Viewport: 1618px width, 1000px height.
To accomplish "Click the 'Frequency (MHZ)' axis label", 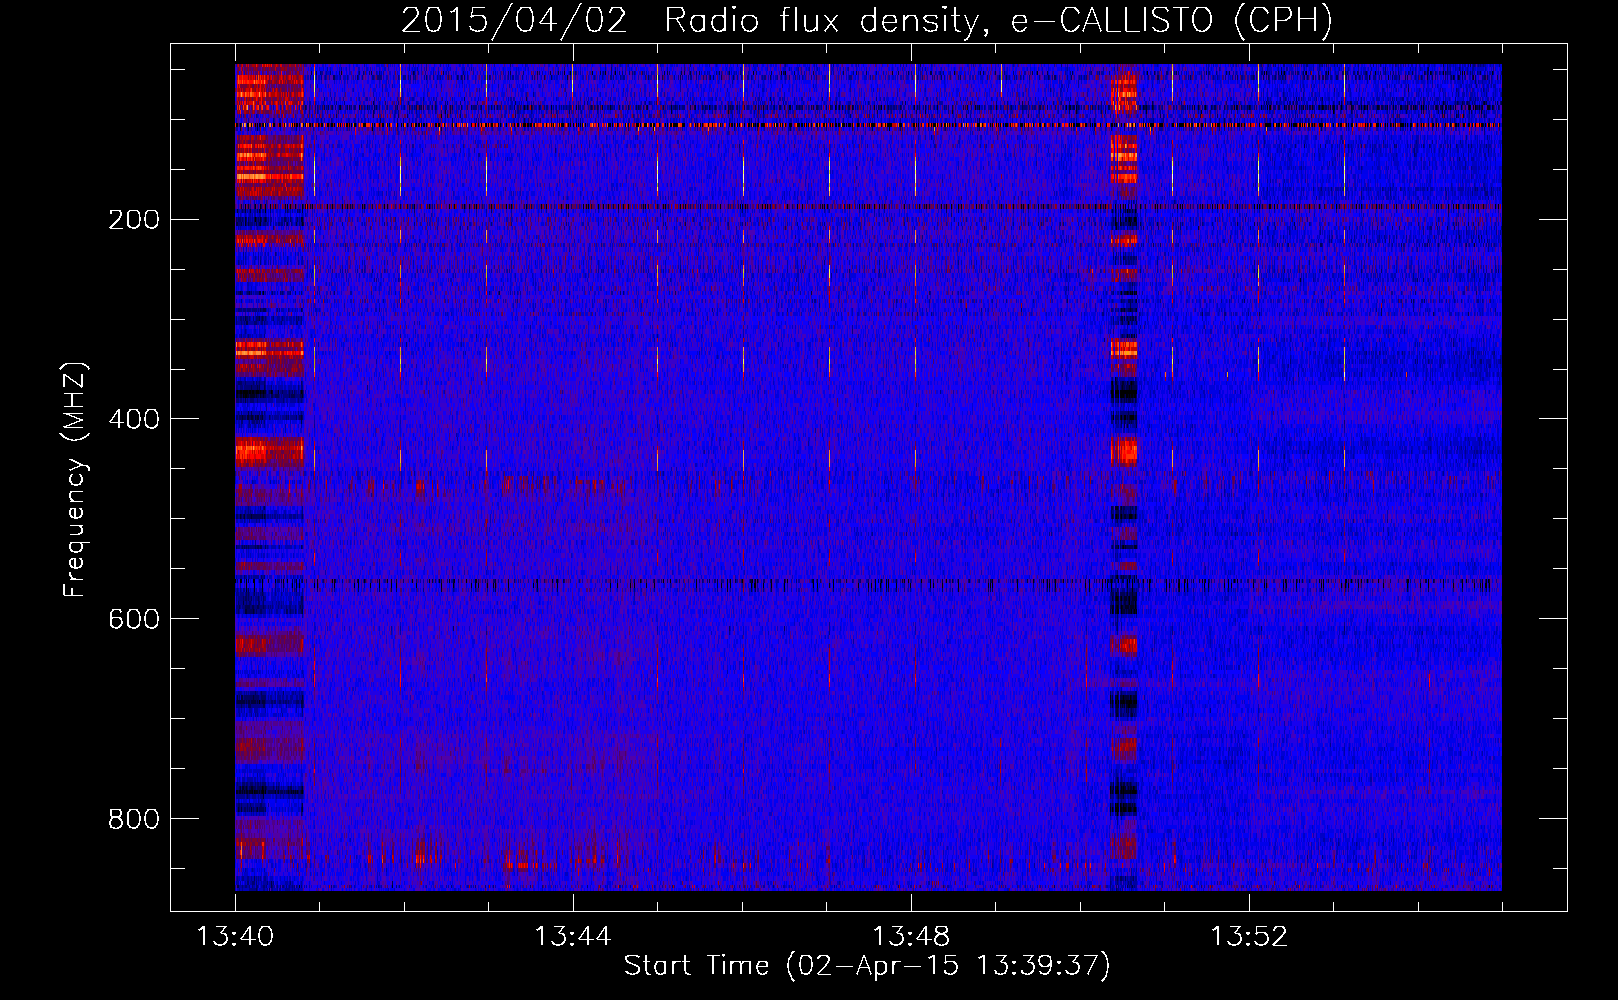I will pyautogui.click(x=74, y=480).
